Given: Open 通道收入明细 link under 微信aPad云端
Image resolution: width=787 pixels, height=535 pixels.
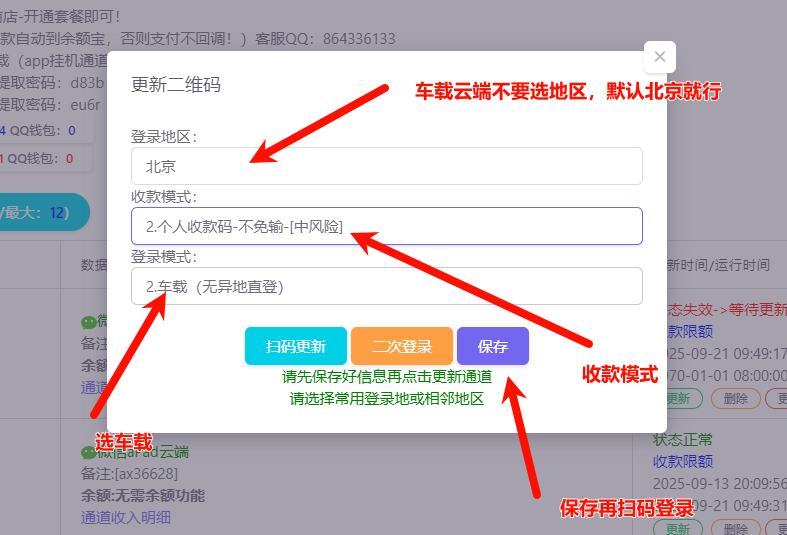Looking at the screenshot, I should [x=126, y=517].
